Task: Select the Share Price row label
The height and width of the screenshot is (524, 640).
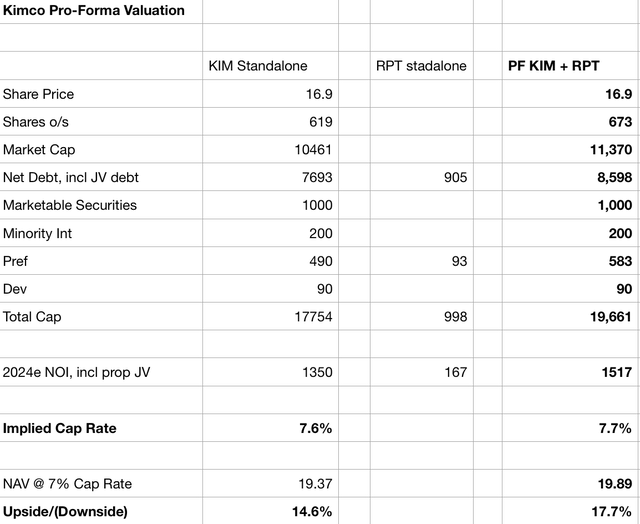Action: point(38,94)
